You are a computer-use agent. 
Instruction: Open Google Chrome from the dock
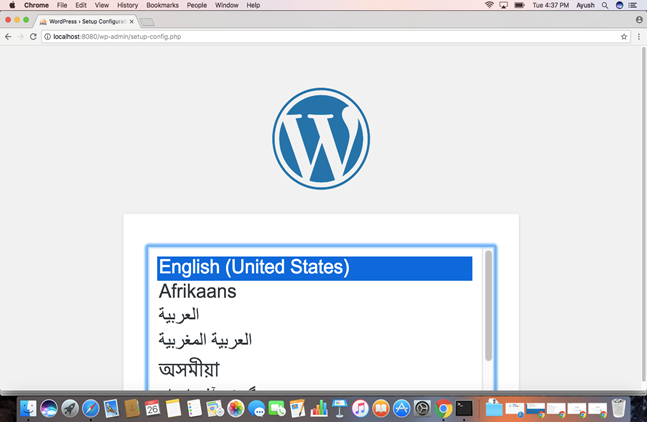pos(444,409)
